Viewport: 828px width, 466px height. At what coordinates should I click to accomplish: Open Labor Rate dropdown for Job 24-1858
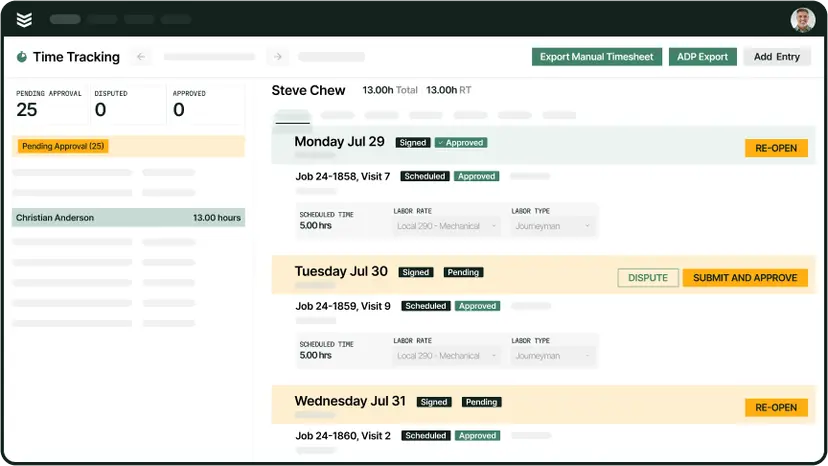point(447,226)
